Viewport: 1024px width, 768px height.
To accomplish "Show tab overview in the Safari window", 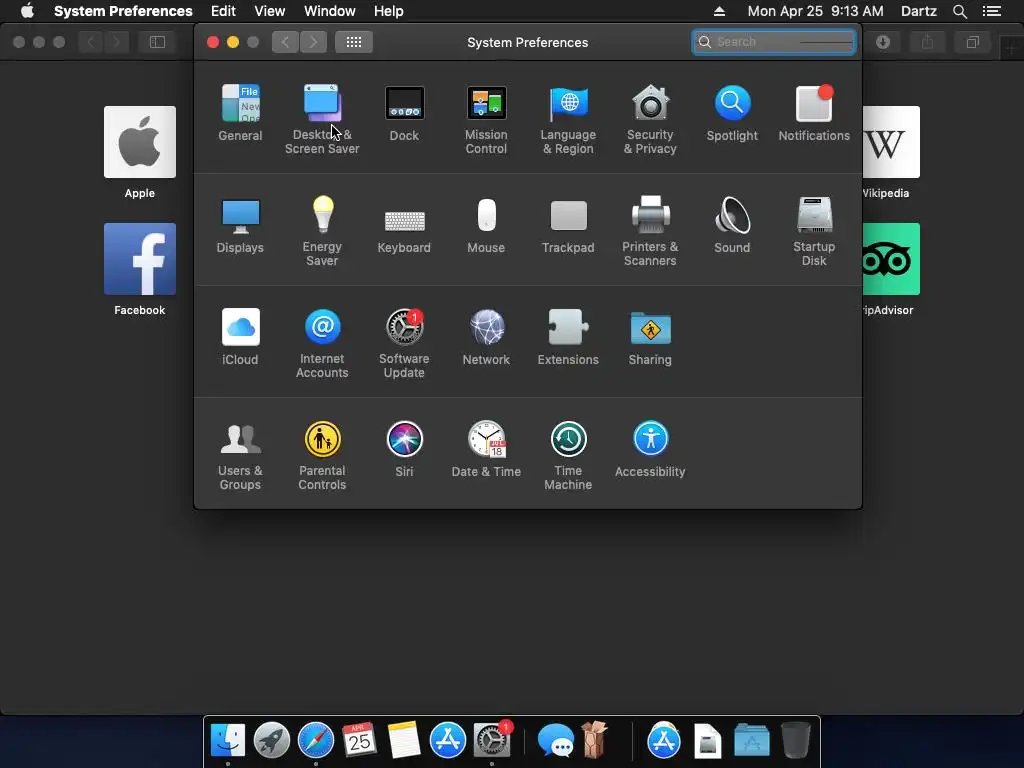I will click(x=972, y=42).
